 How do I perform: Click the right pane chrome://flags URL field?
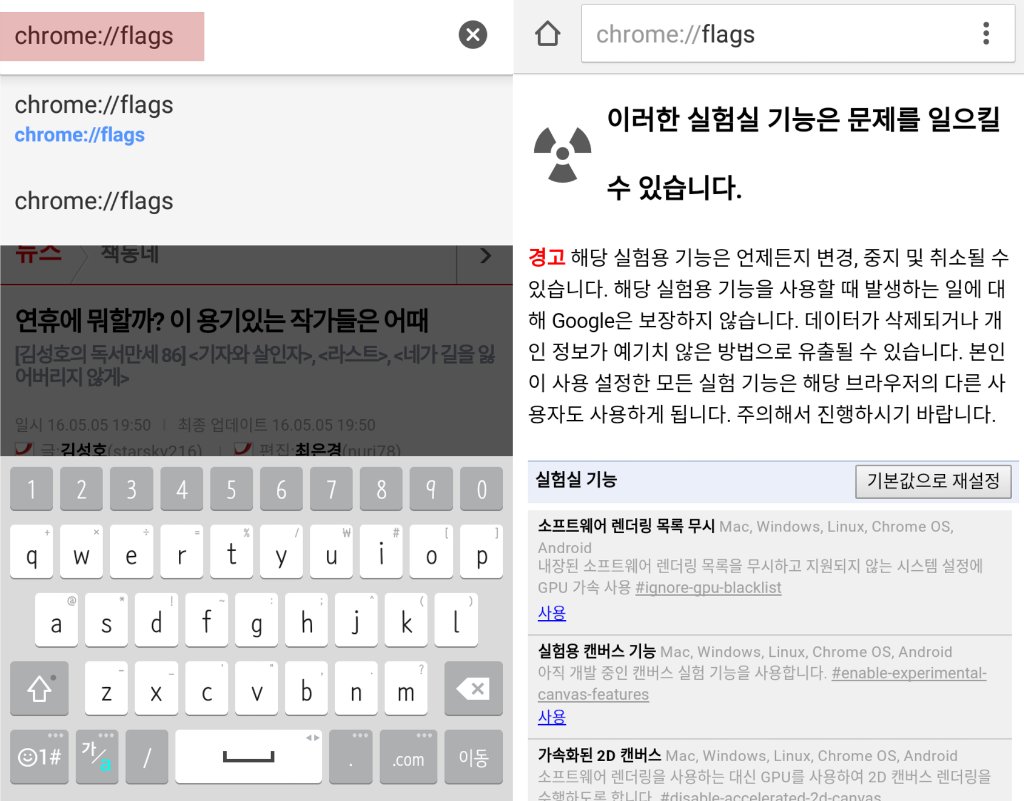pyautogui.click(x=777, y=34)
